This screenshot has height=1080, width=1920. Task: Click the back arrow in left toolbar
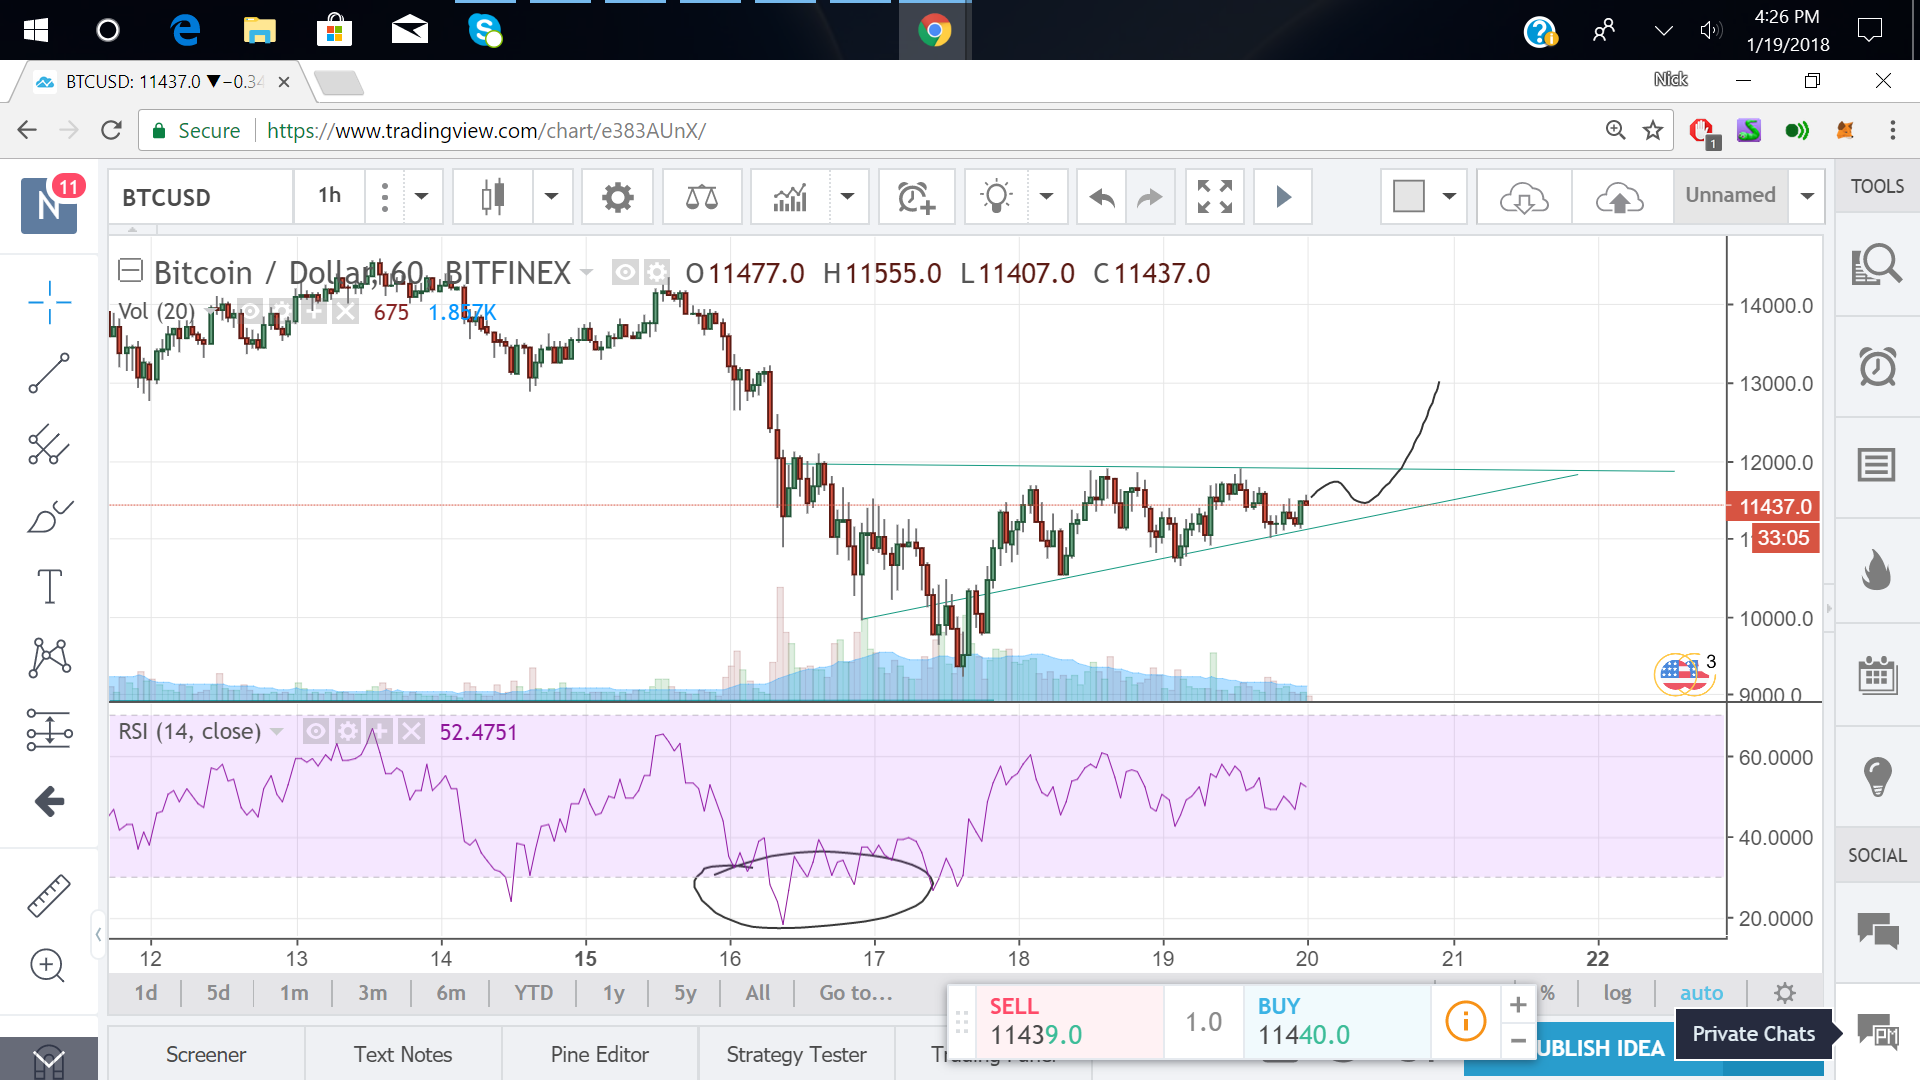coord(49,801)
